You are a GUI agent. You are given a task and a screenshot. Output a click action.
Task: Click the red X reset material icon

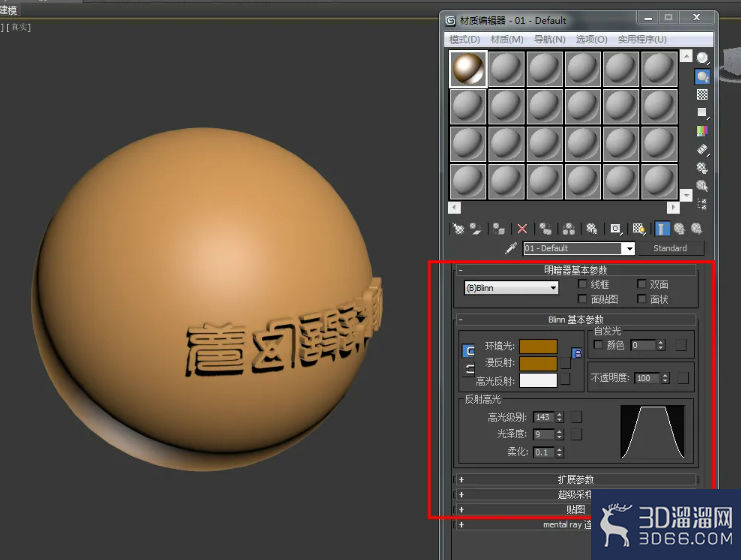tap(522, 229)
